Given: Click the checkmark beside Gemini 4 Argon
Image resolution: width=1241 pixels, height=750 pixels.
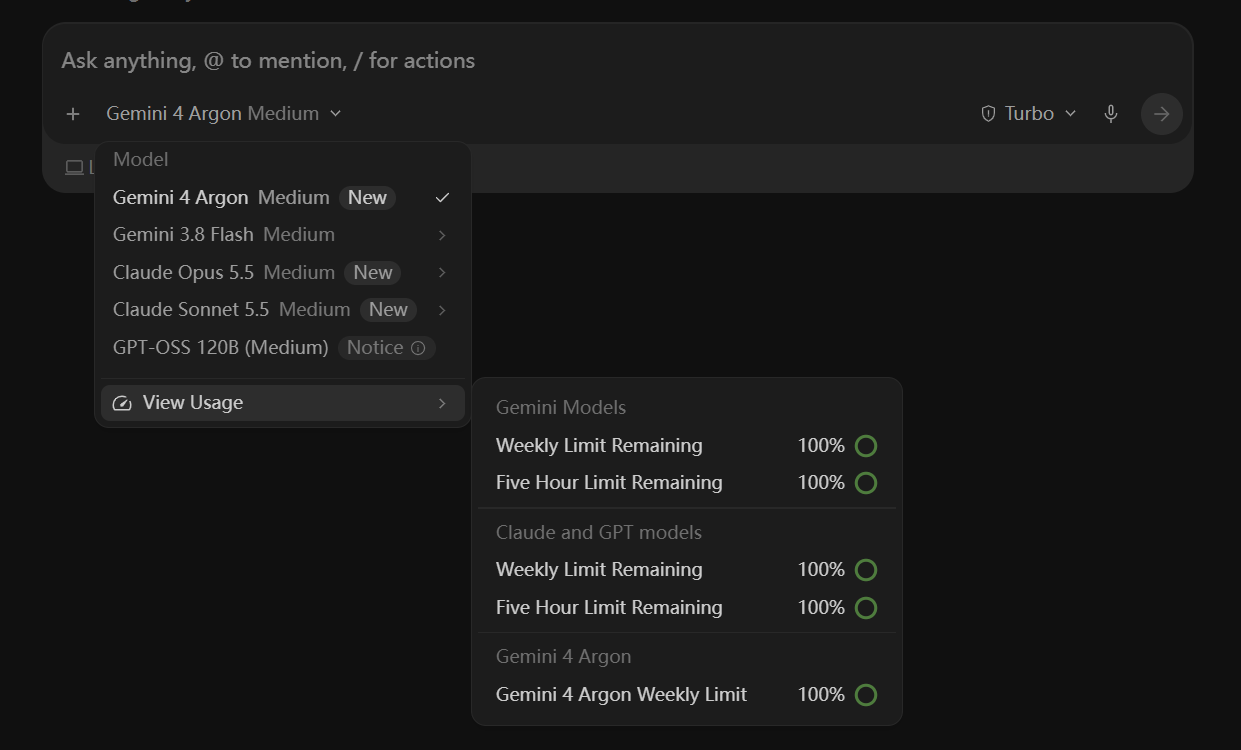Looking at the screenshot, I should [442, 198].
